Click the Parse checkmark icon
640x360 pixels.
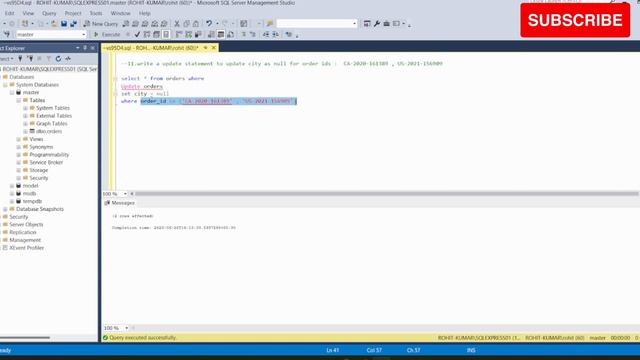tap(137, 35)
